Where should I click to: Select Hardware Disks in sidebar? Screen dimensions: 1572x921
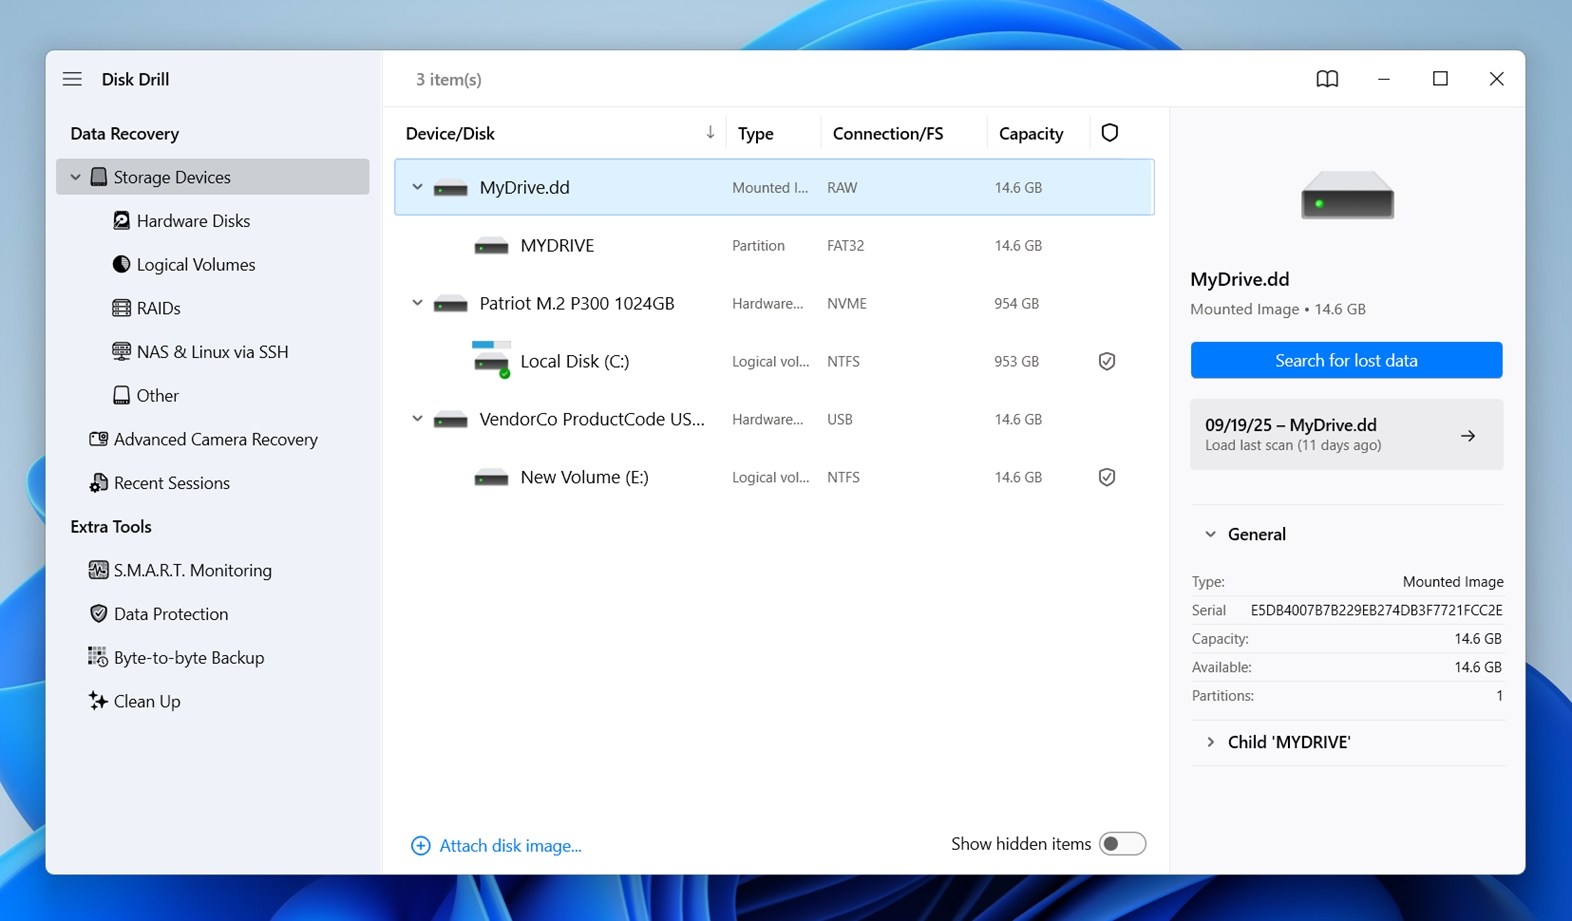[x=193, y=221]
